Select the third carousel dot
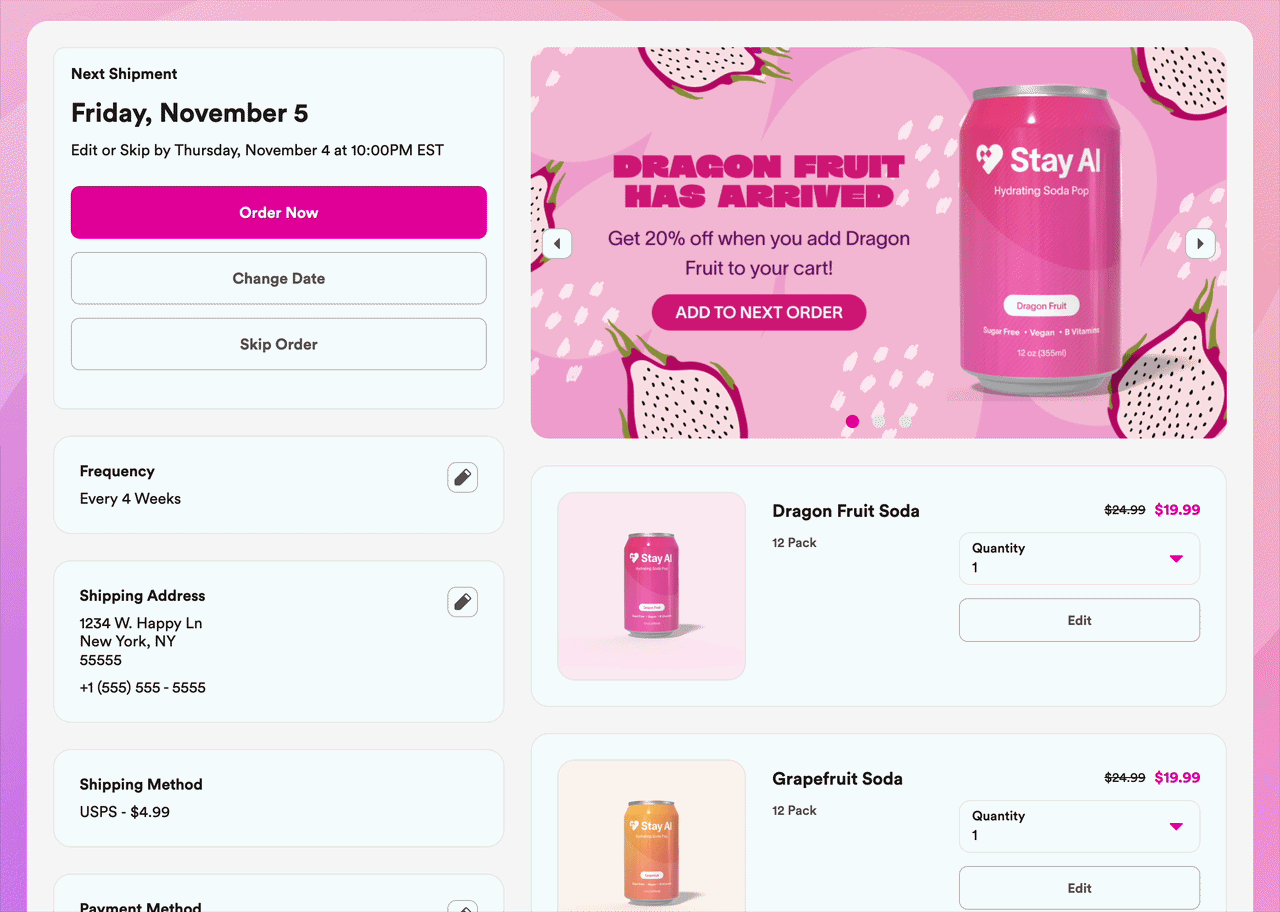Image resolution: width=1280 pixels, height=912 pixels. [x=905, y=421]
